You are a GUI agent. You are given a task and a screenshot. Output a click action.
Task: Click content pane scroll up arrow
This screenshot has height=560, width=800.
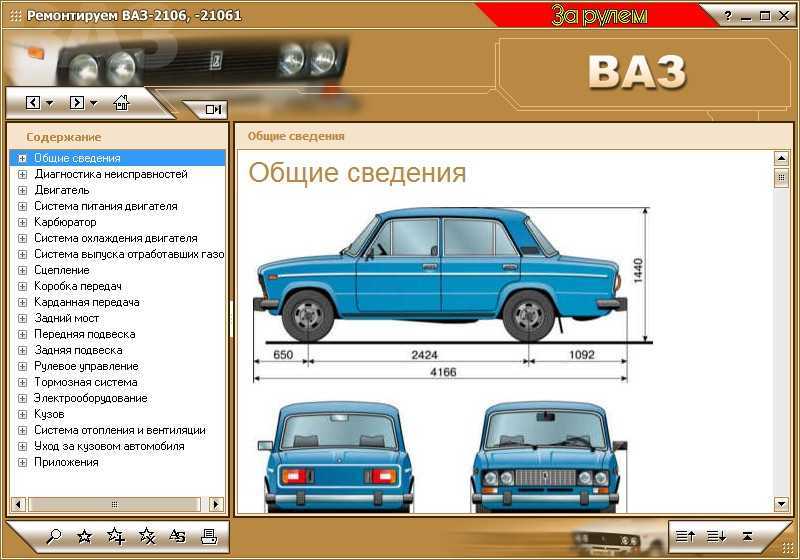[x=781, y=159]
